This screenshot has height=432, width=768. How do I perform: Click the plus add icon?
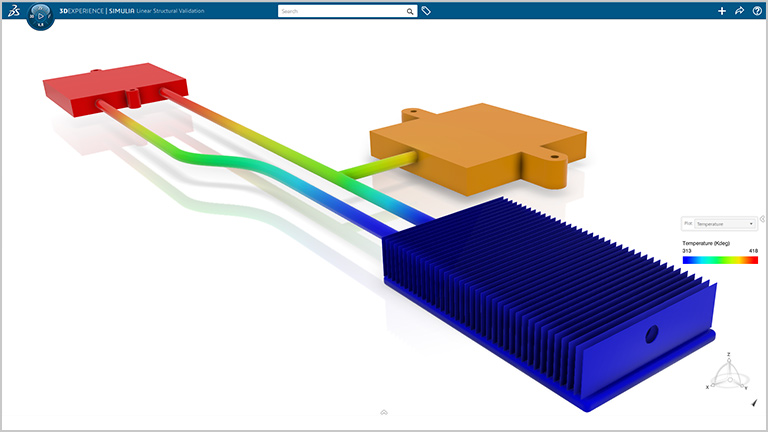point(723,11)
